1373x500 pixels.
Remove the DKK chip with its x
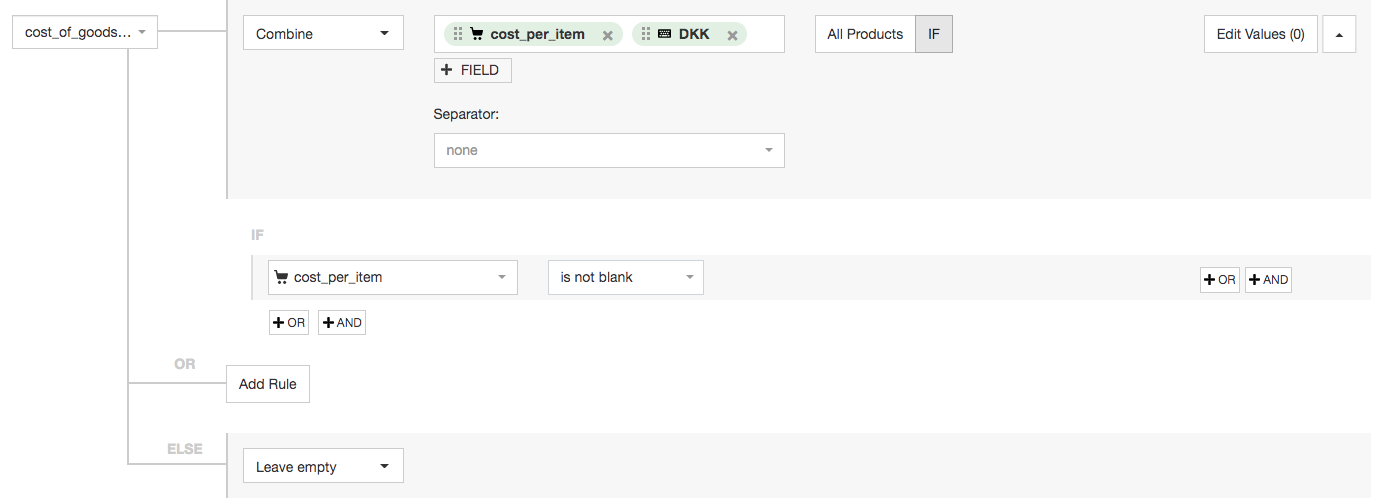[732, 35]
